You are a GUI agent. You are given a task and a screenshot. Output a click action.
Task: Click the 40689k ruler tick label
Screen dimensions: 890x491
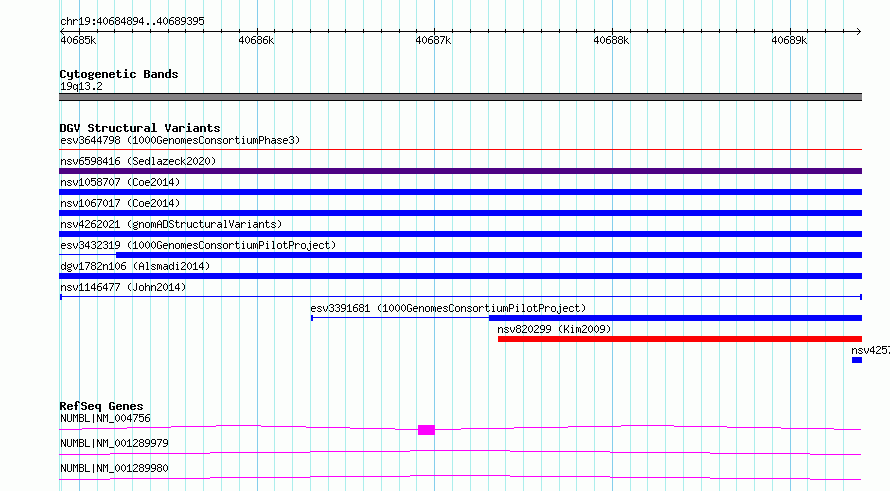point(789,40)
